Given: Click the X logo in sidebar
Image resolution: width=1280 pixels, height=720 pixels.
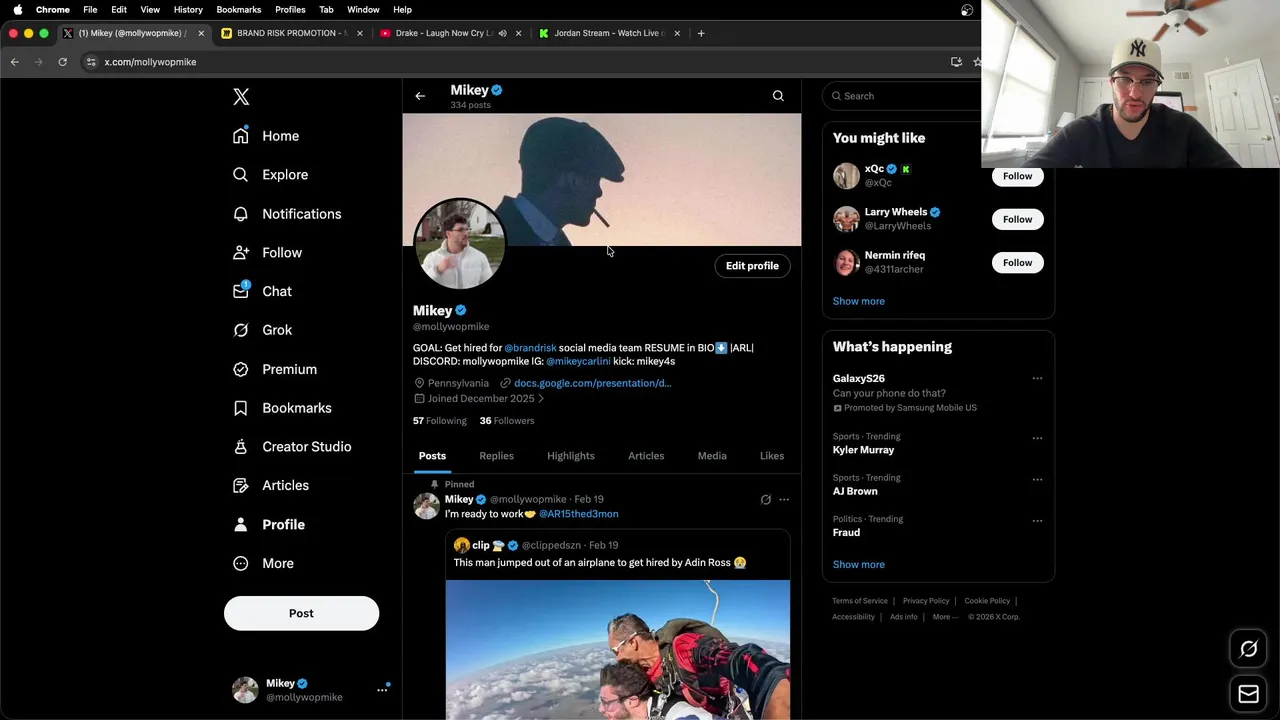Looking at the screenshot, I should 241,97.
